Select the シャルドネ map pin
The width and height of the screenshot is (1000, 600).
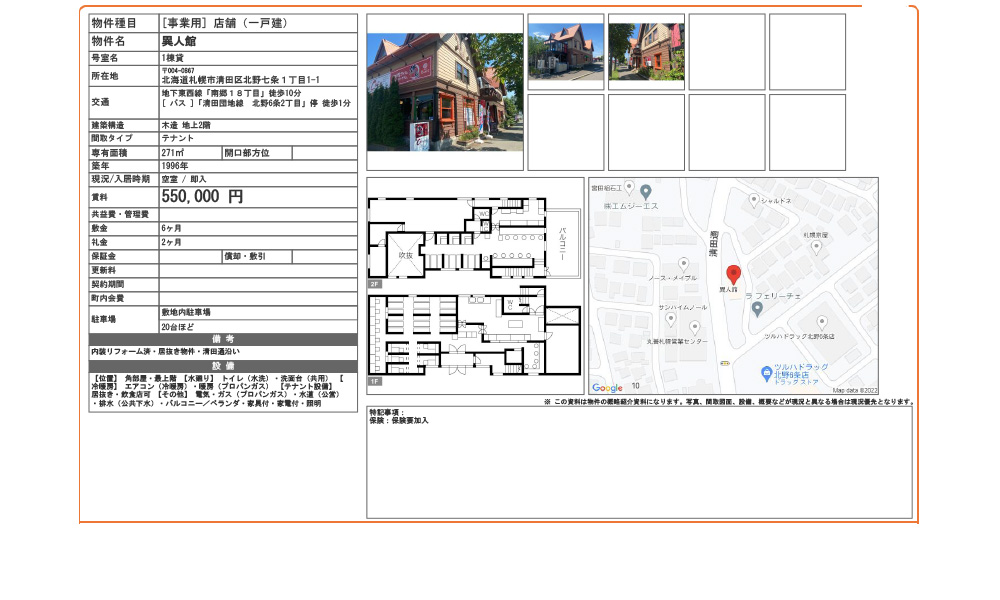pos(754,199)
